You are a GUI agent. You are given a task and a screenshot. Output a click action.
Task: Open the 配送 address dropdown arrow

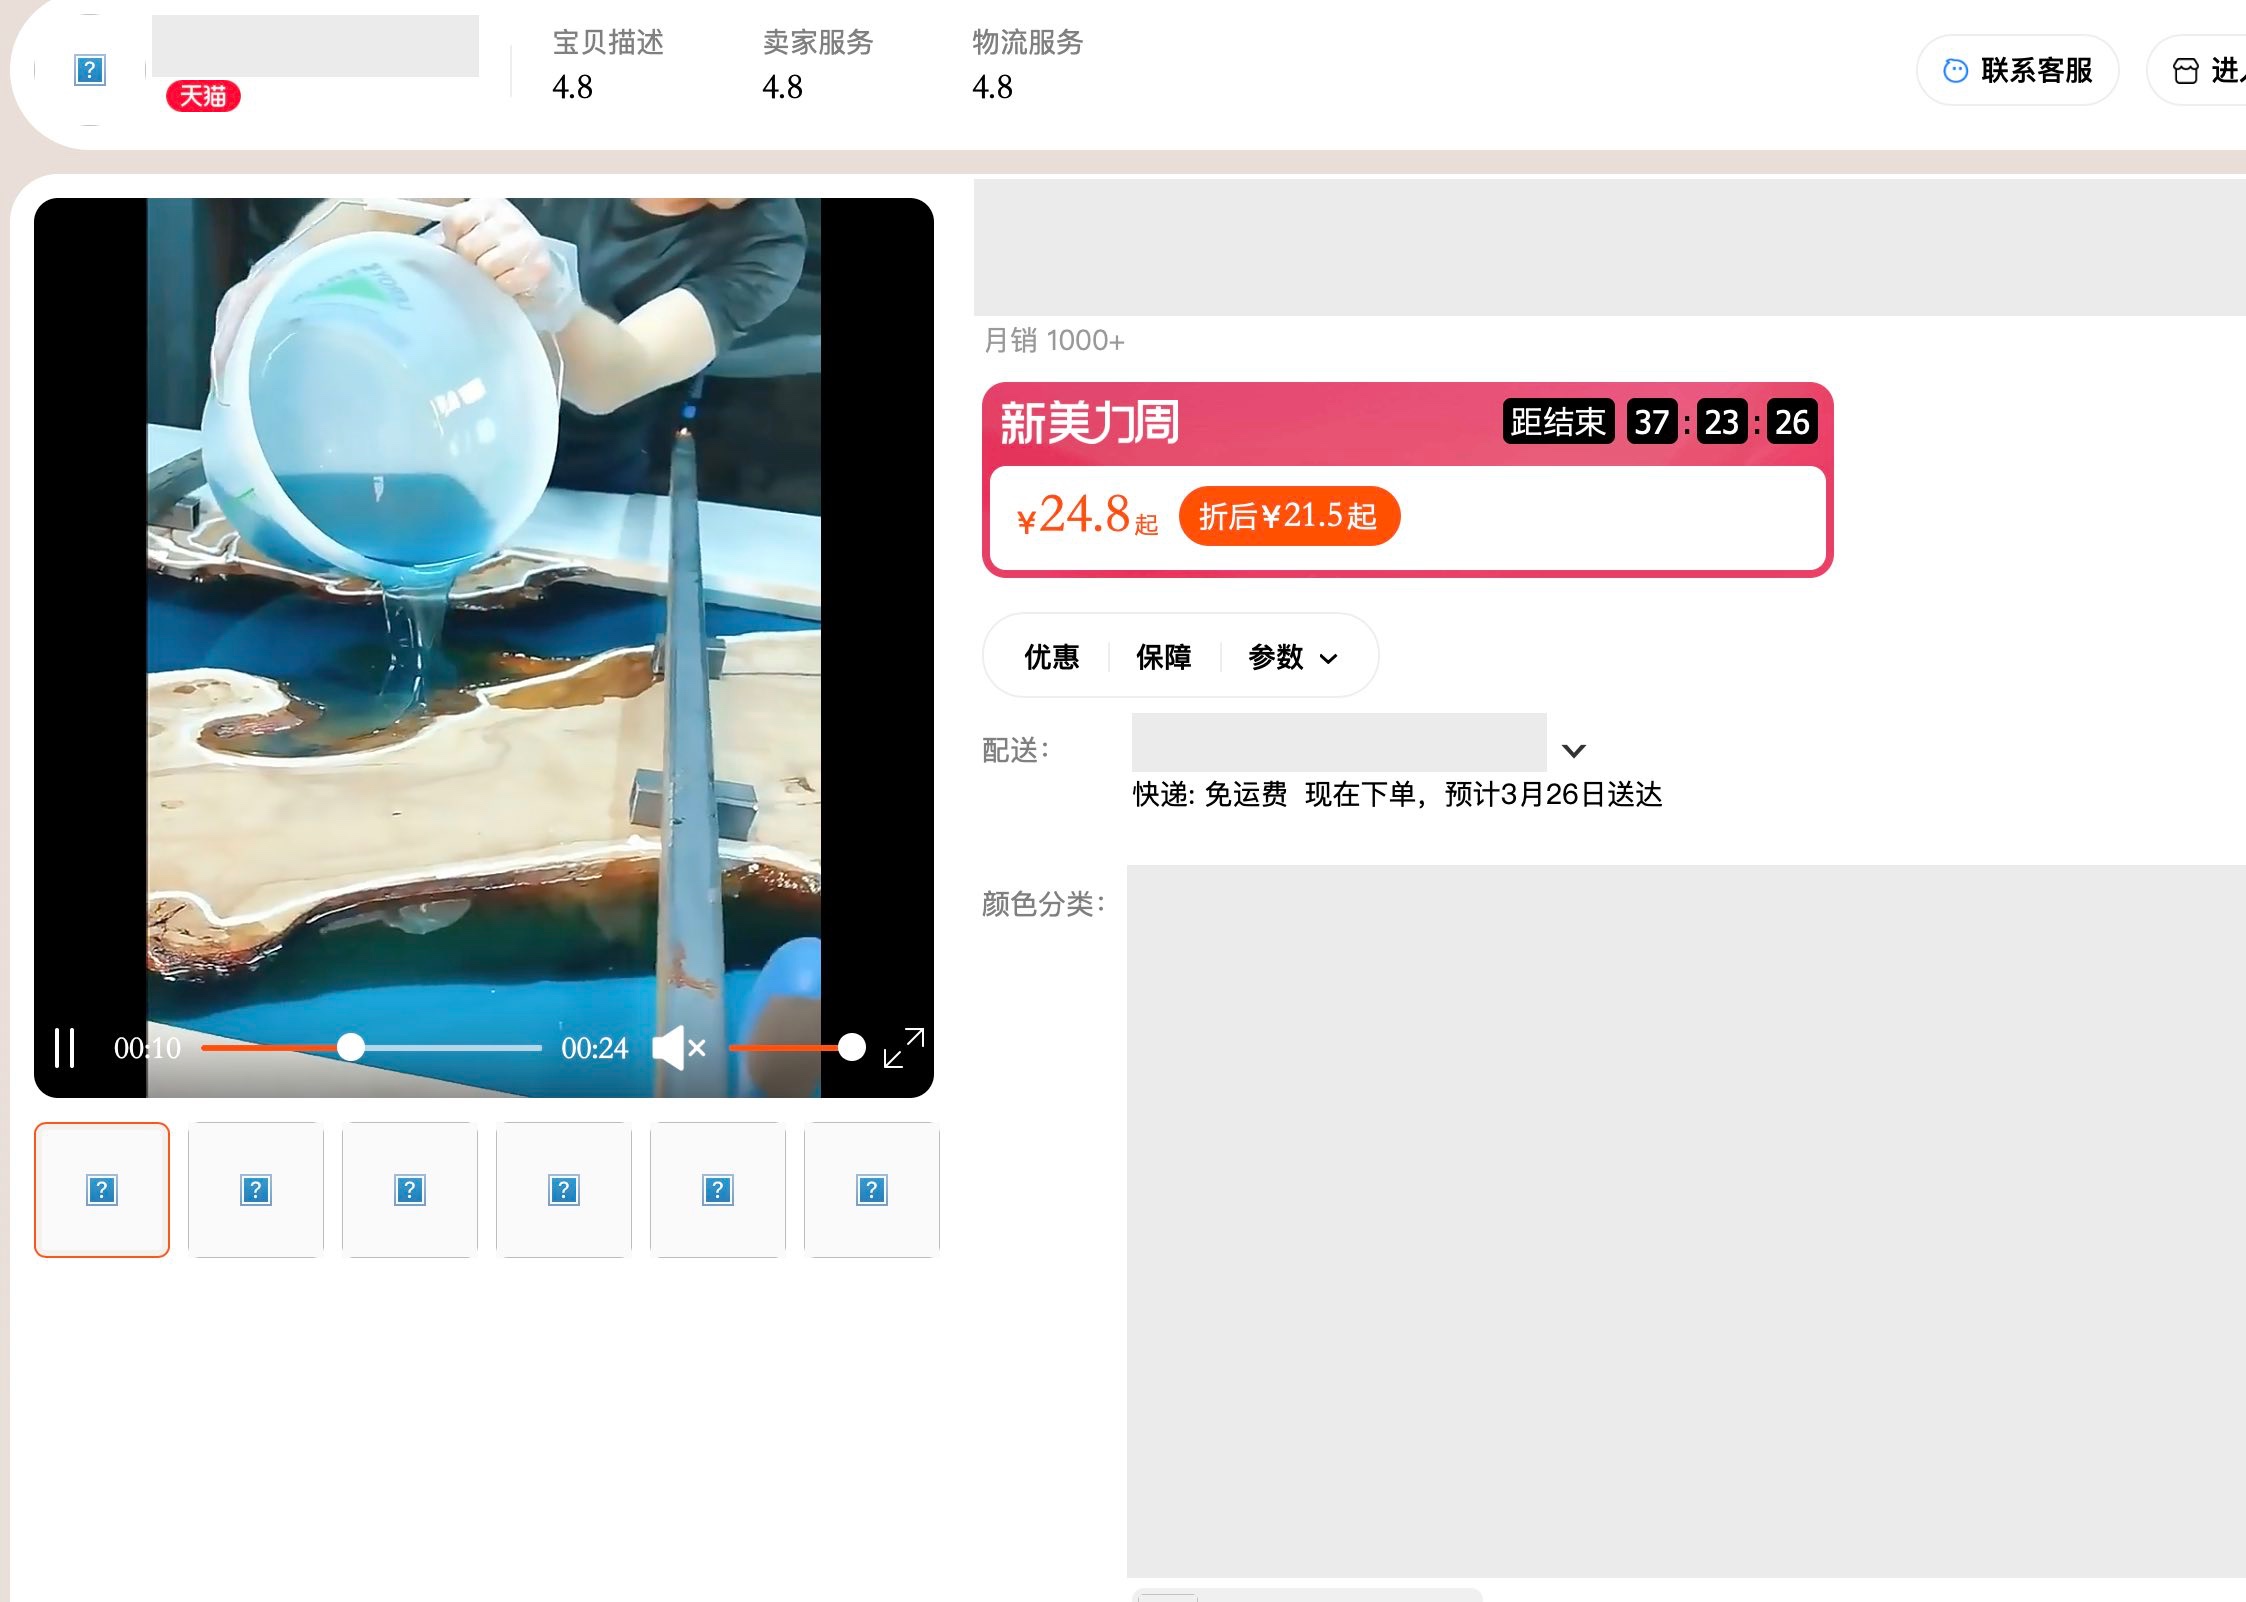pos(1573,750)
